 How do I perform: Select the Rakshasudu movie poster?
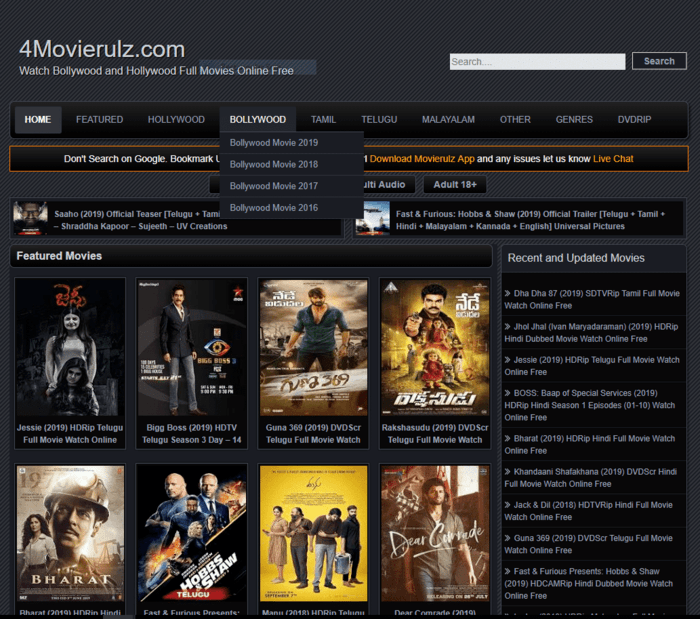coord(435,347)
